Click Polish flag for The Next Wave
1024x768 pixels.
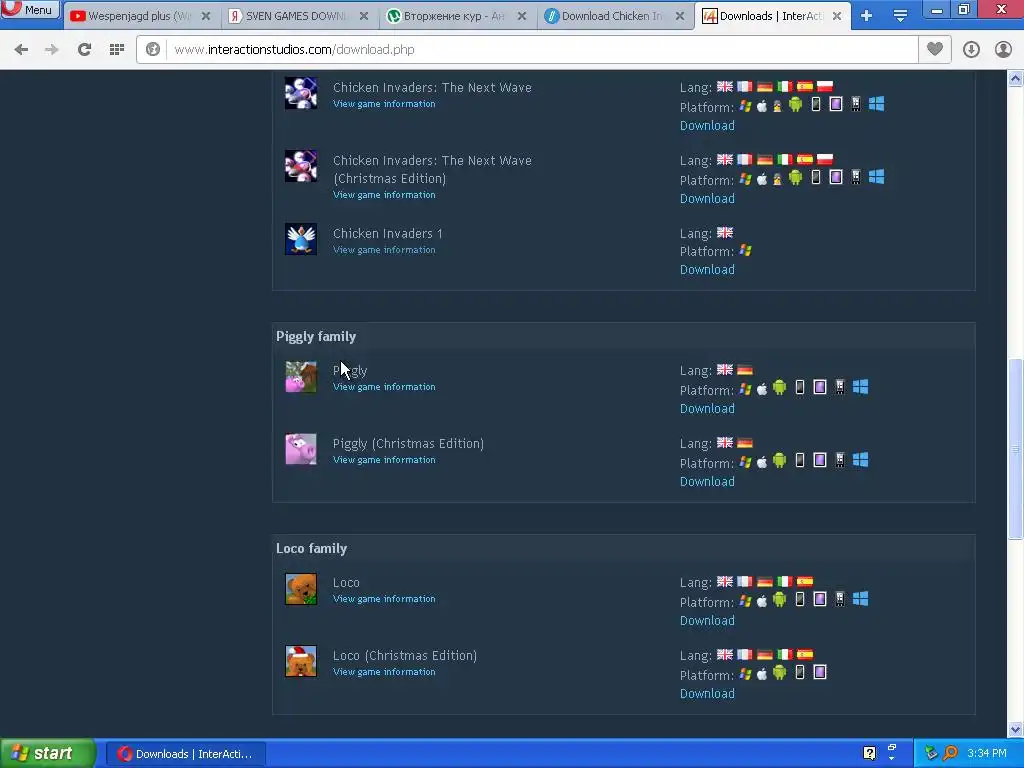(x=825, y=86)
